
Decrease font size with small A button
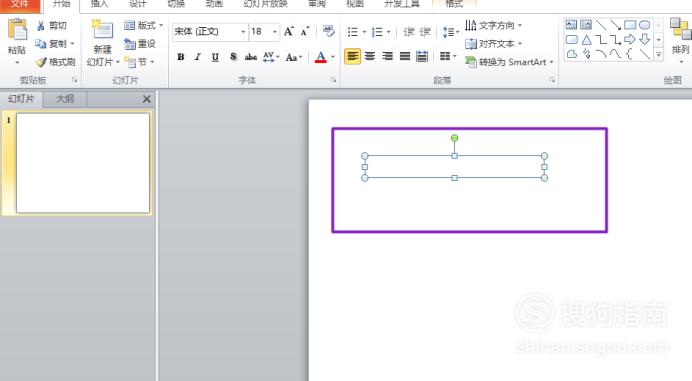[305, 31]
